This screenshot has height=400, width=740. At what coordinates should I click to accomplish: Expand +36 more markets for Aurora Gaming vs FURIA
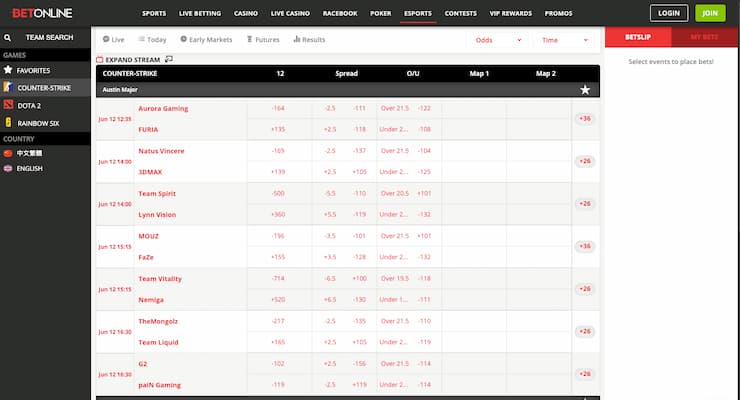click(x=584, y=118)
